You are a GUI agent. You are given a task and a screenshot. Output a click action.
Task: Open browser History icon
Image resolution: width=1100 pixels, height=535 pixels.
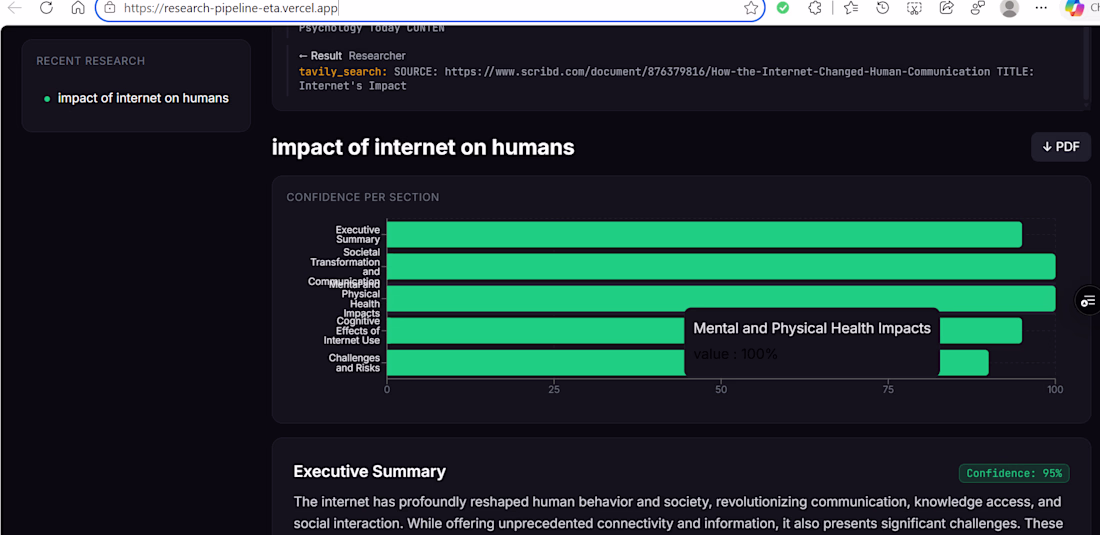883,8
